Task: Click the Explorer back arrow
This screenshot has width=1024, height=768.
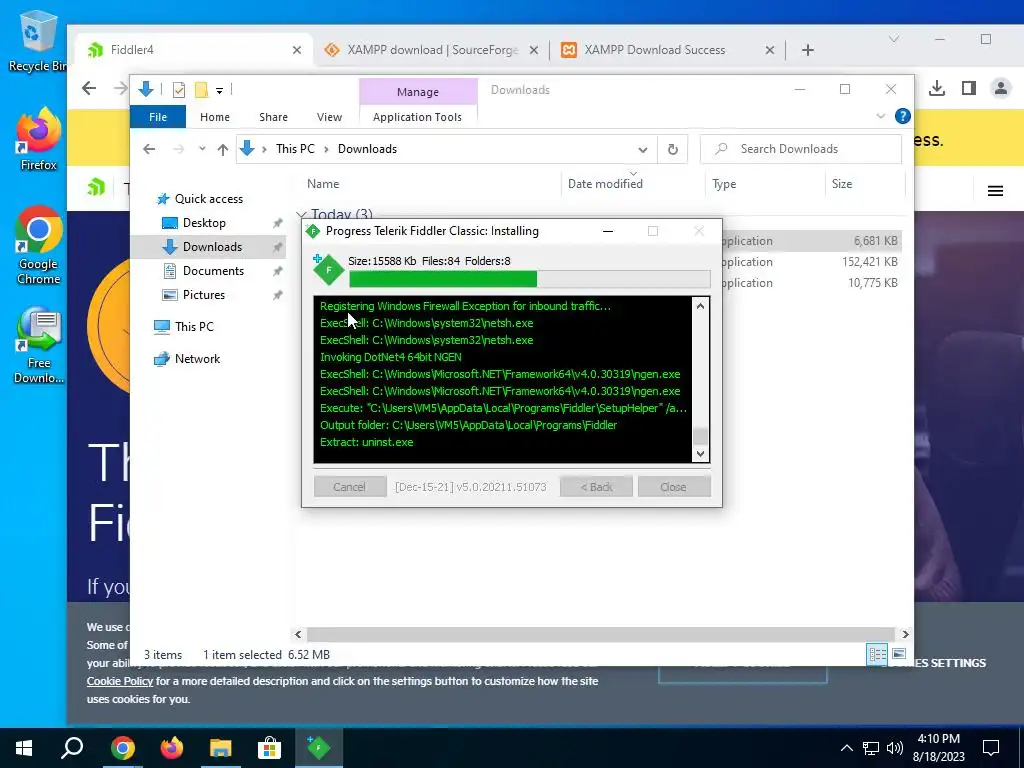Action: [149, 150]
